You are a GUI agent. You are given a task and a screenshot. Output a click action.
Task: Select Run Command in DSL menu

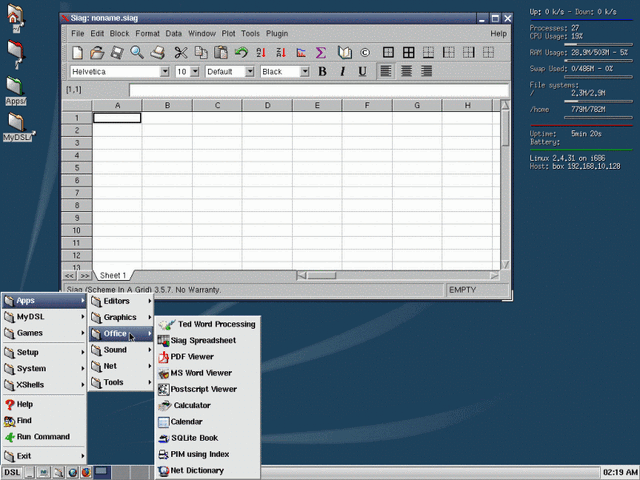click(x=44, y=437)
